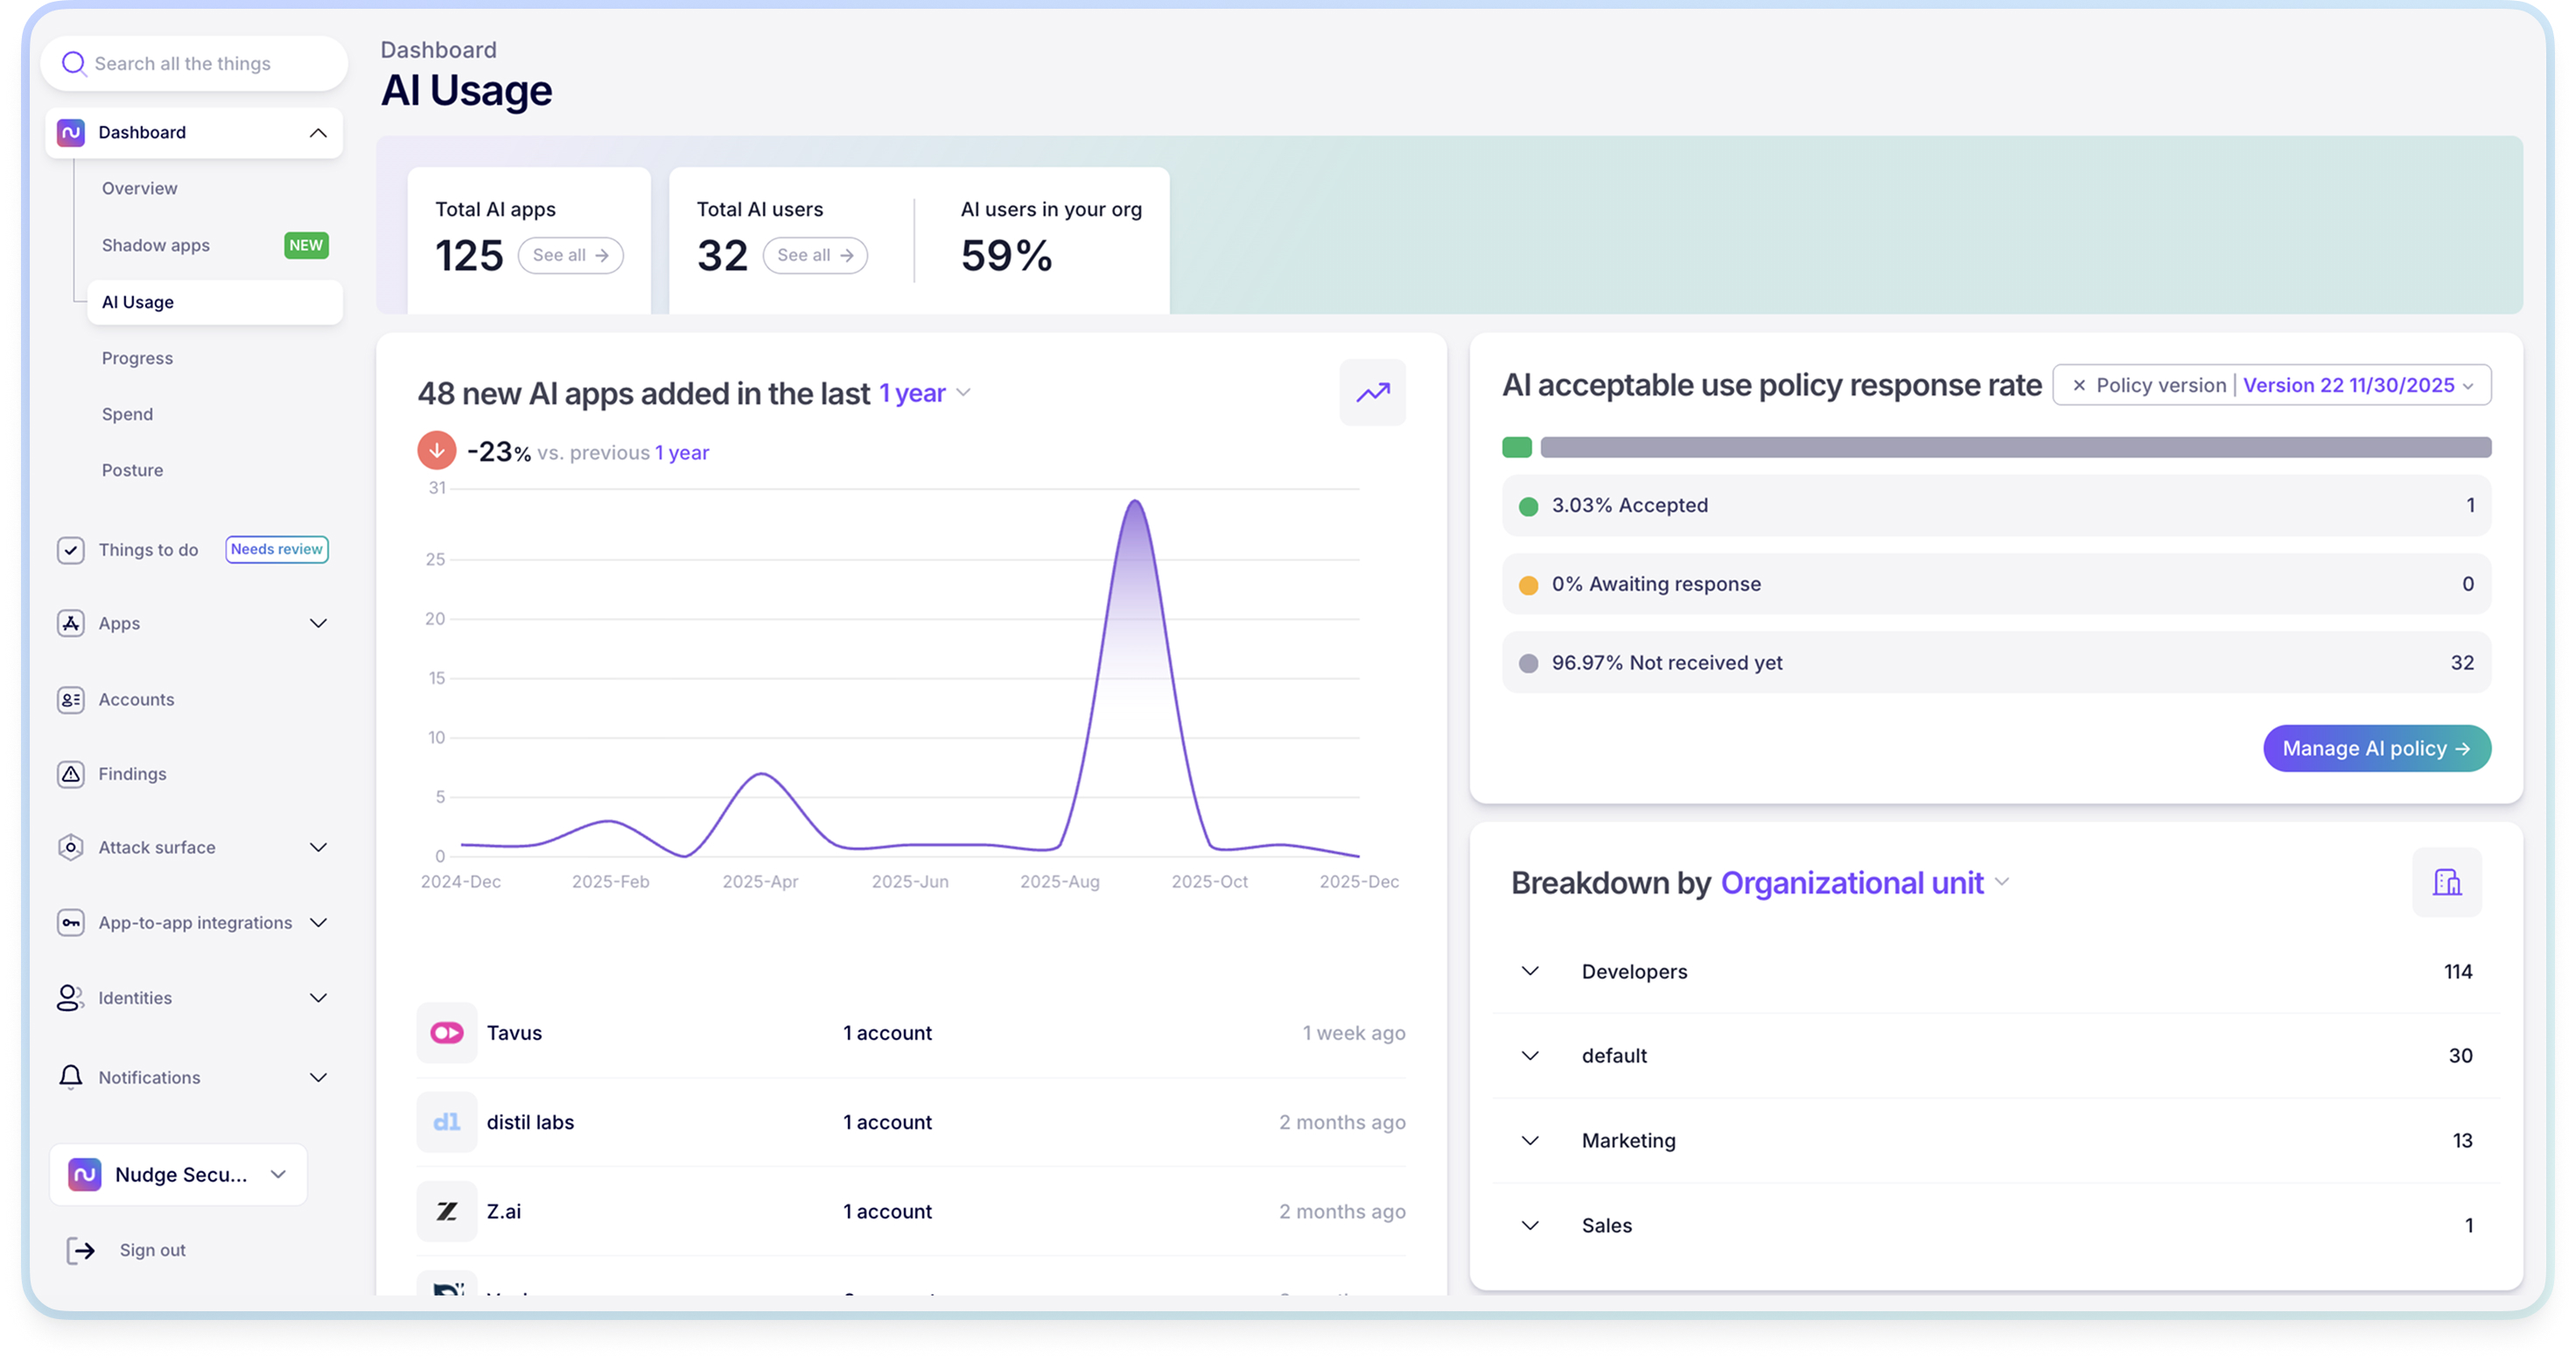Click the Sign out arrow icon
The width and height of the screenshot is (2576, 1362).
(x=80, y=1250)
